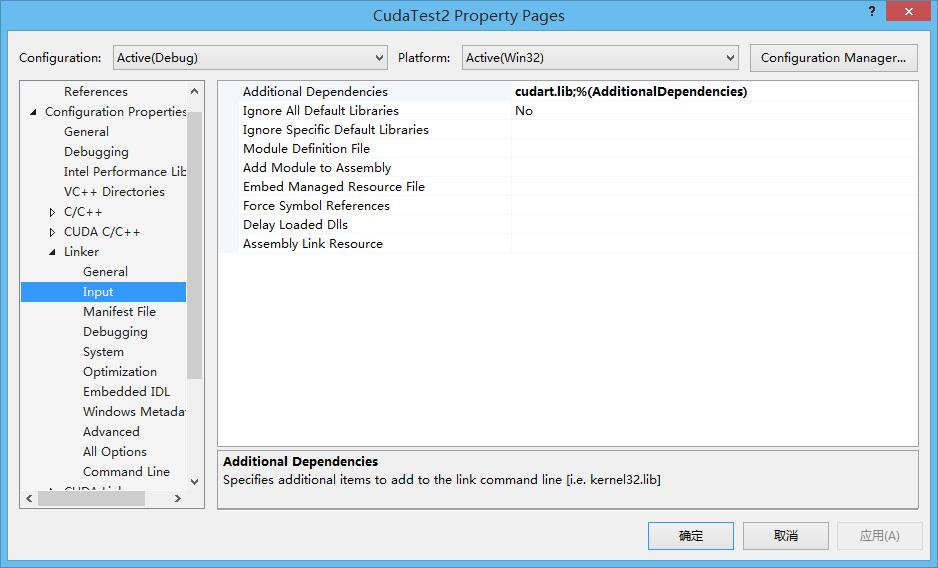Close the CudaTest2 Property Pages dialog
938x568 pixels.
pyautogui.click(x=908, y=11)
